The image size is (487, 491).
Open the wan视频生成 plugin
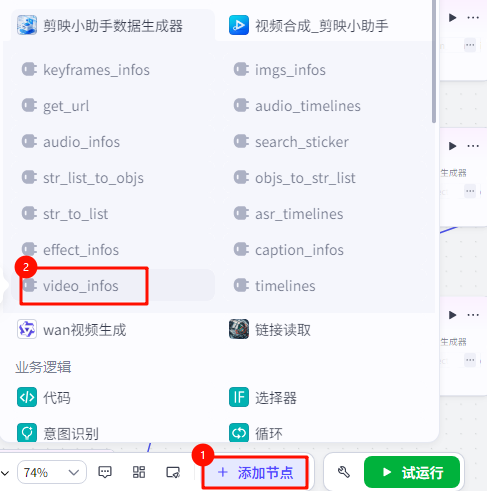coord(72,330)
